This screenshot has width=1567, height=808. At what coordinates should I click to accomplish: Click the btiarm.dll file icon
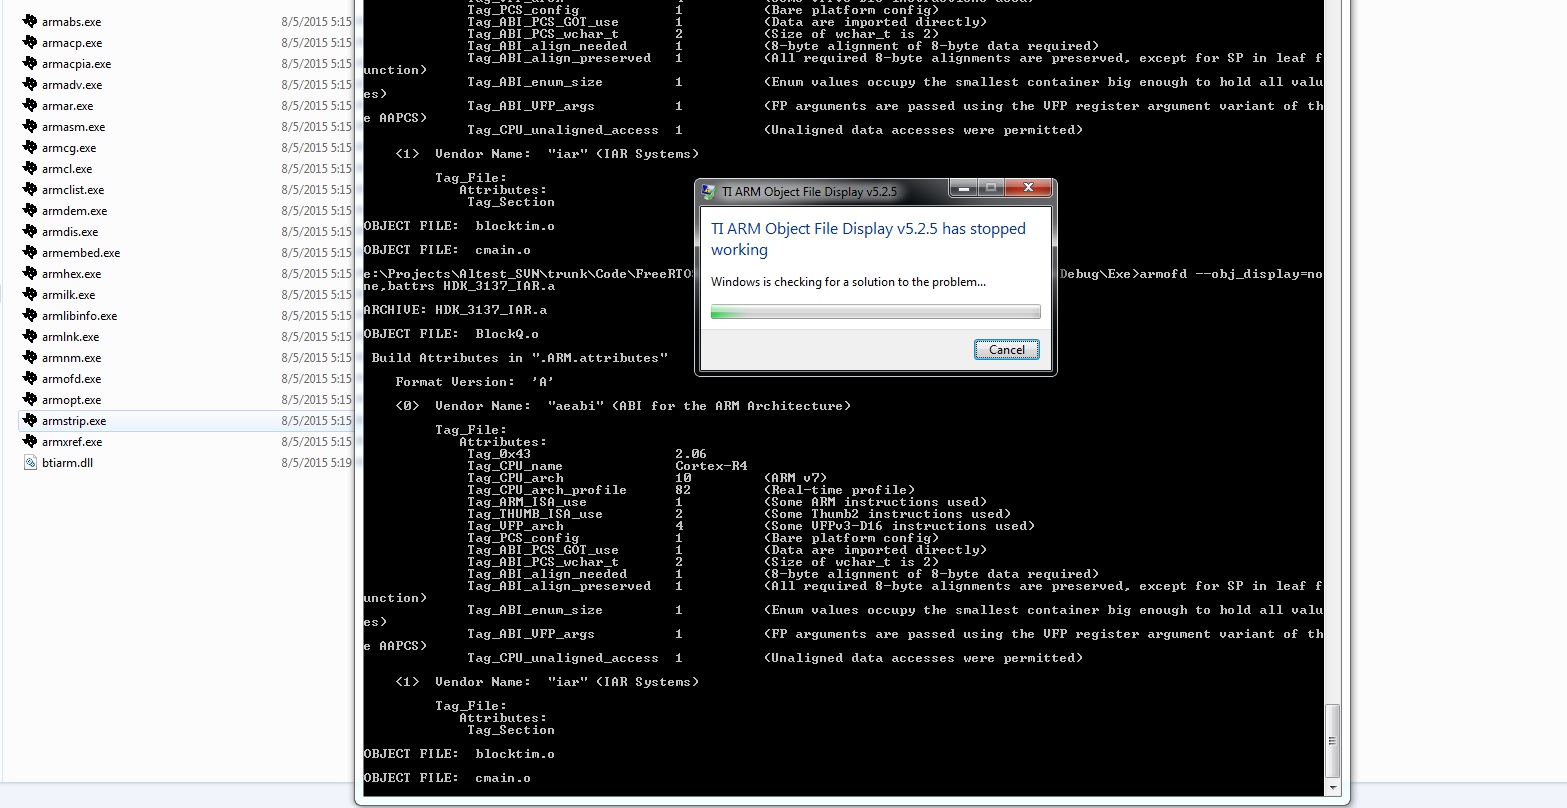tap(31, 463)
